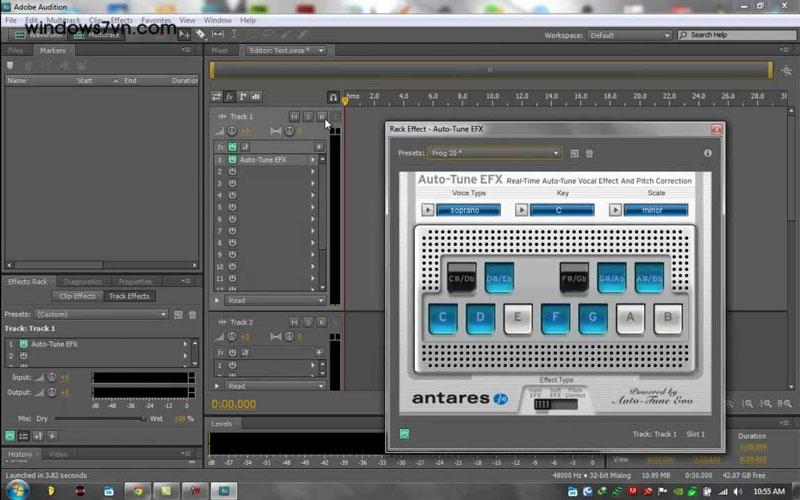Click the arrow beside the minor Scale
The image size is (800, 500).
pyautogui.click(x=615, y=210)
